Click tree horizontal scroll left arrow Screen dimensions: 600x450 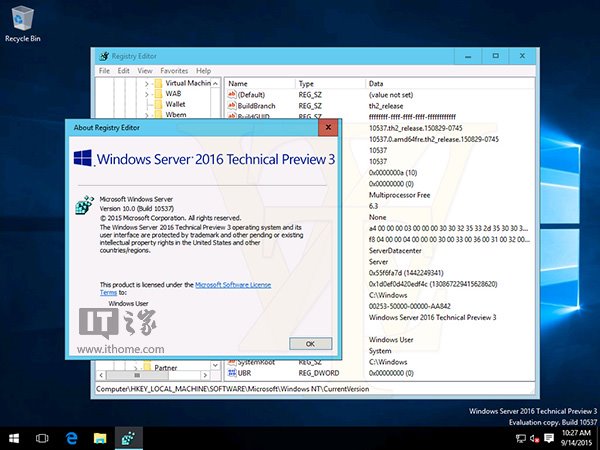click(101, 375)
